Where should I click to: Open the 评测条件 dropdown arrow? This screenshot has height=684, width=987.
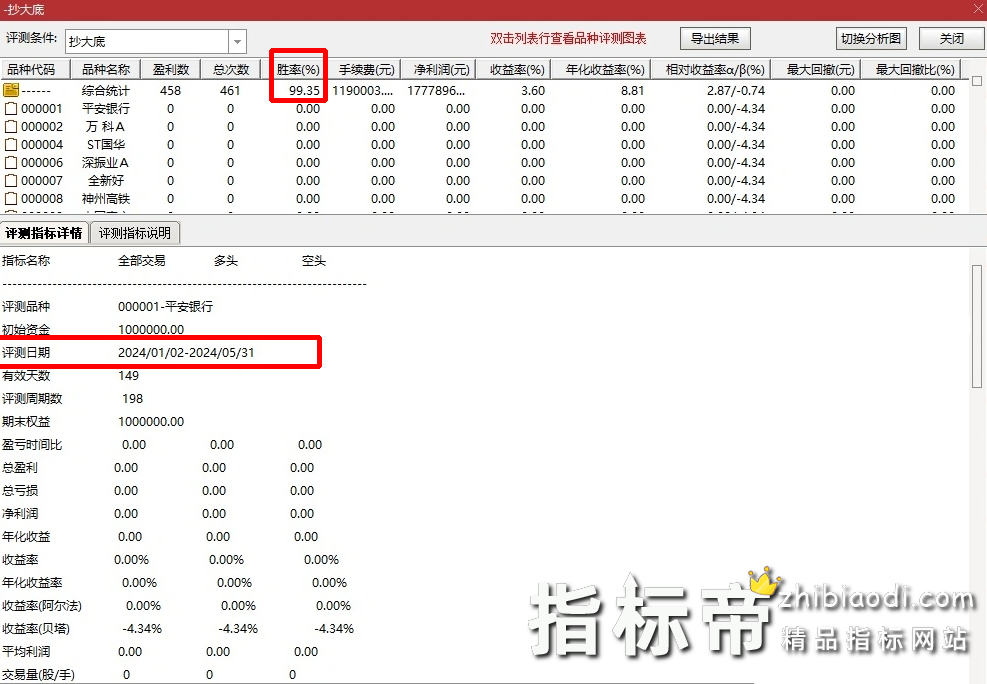click(237, 42)
